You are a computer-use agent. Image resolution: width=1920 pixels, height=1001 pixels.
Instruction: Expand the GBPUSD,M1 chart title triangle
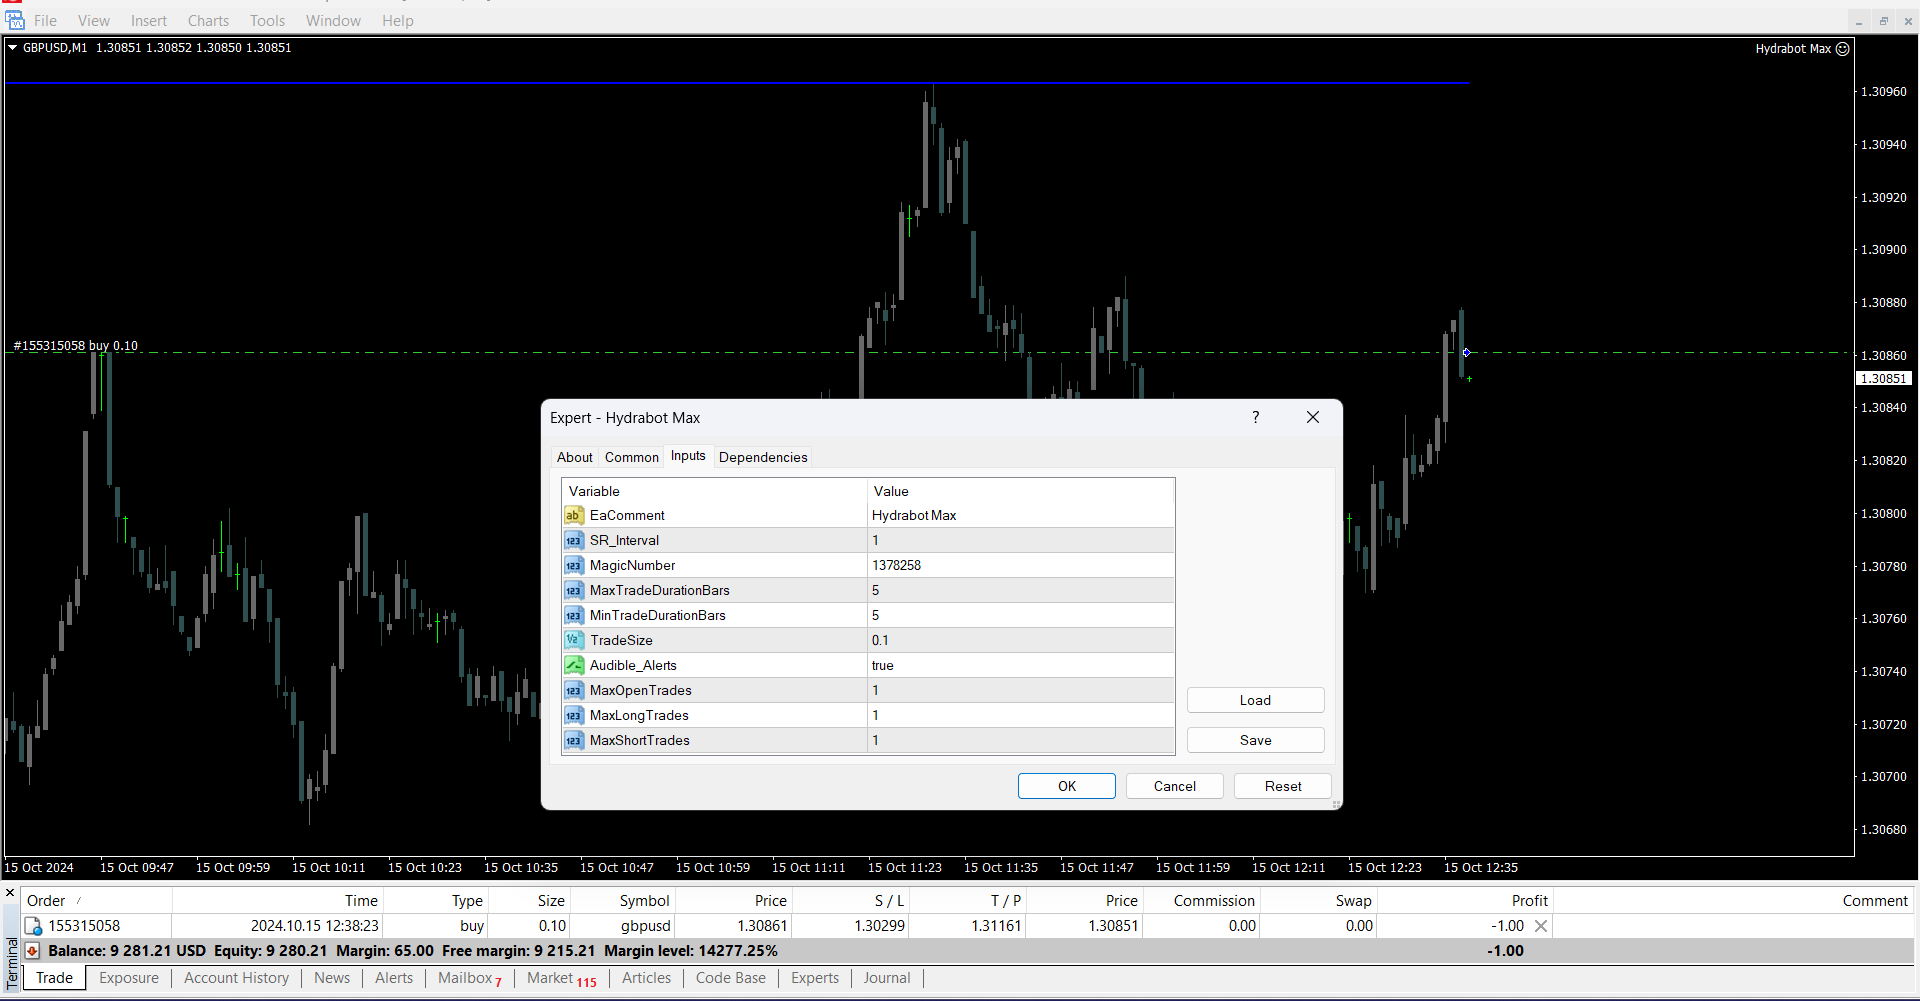[13, 47]
